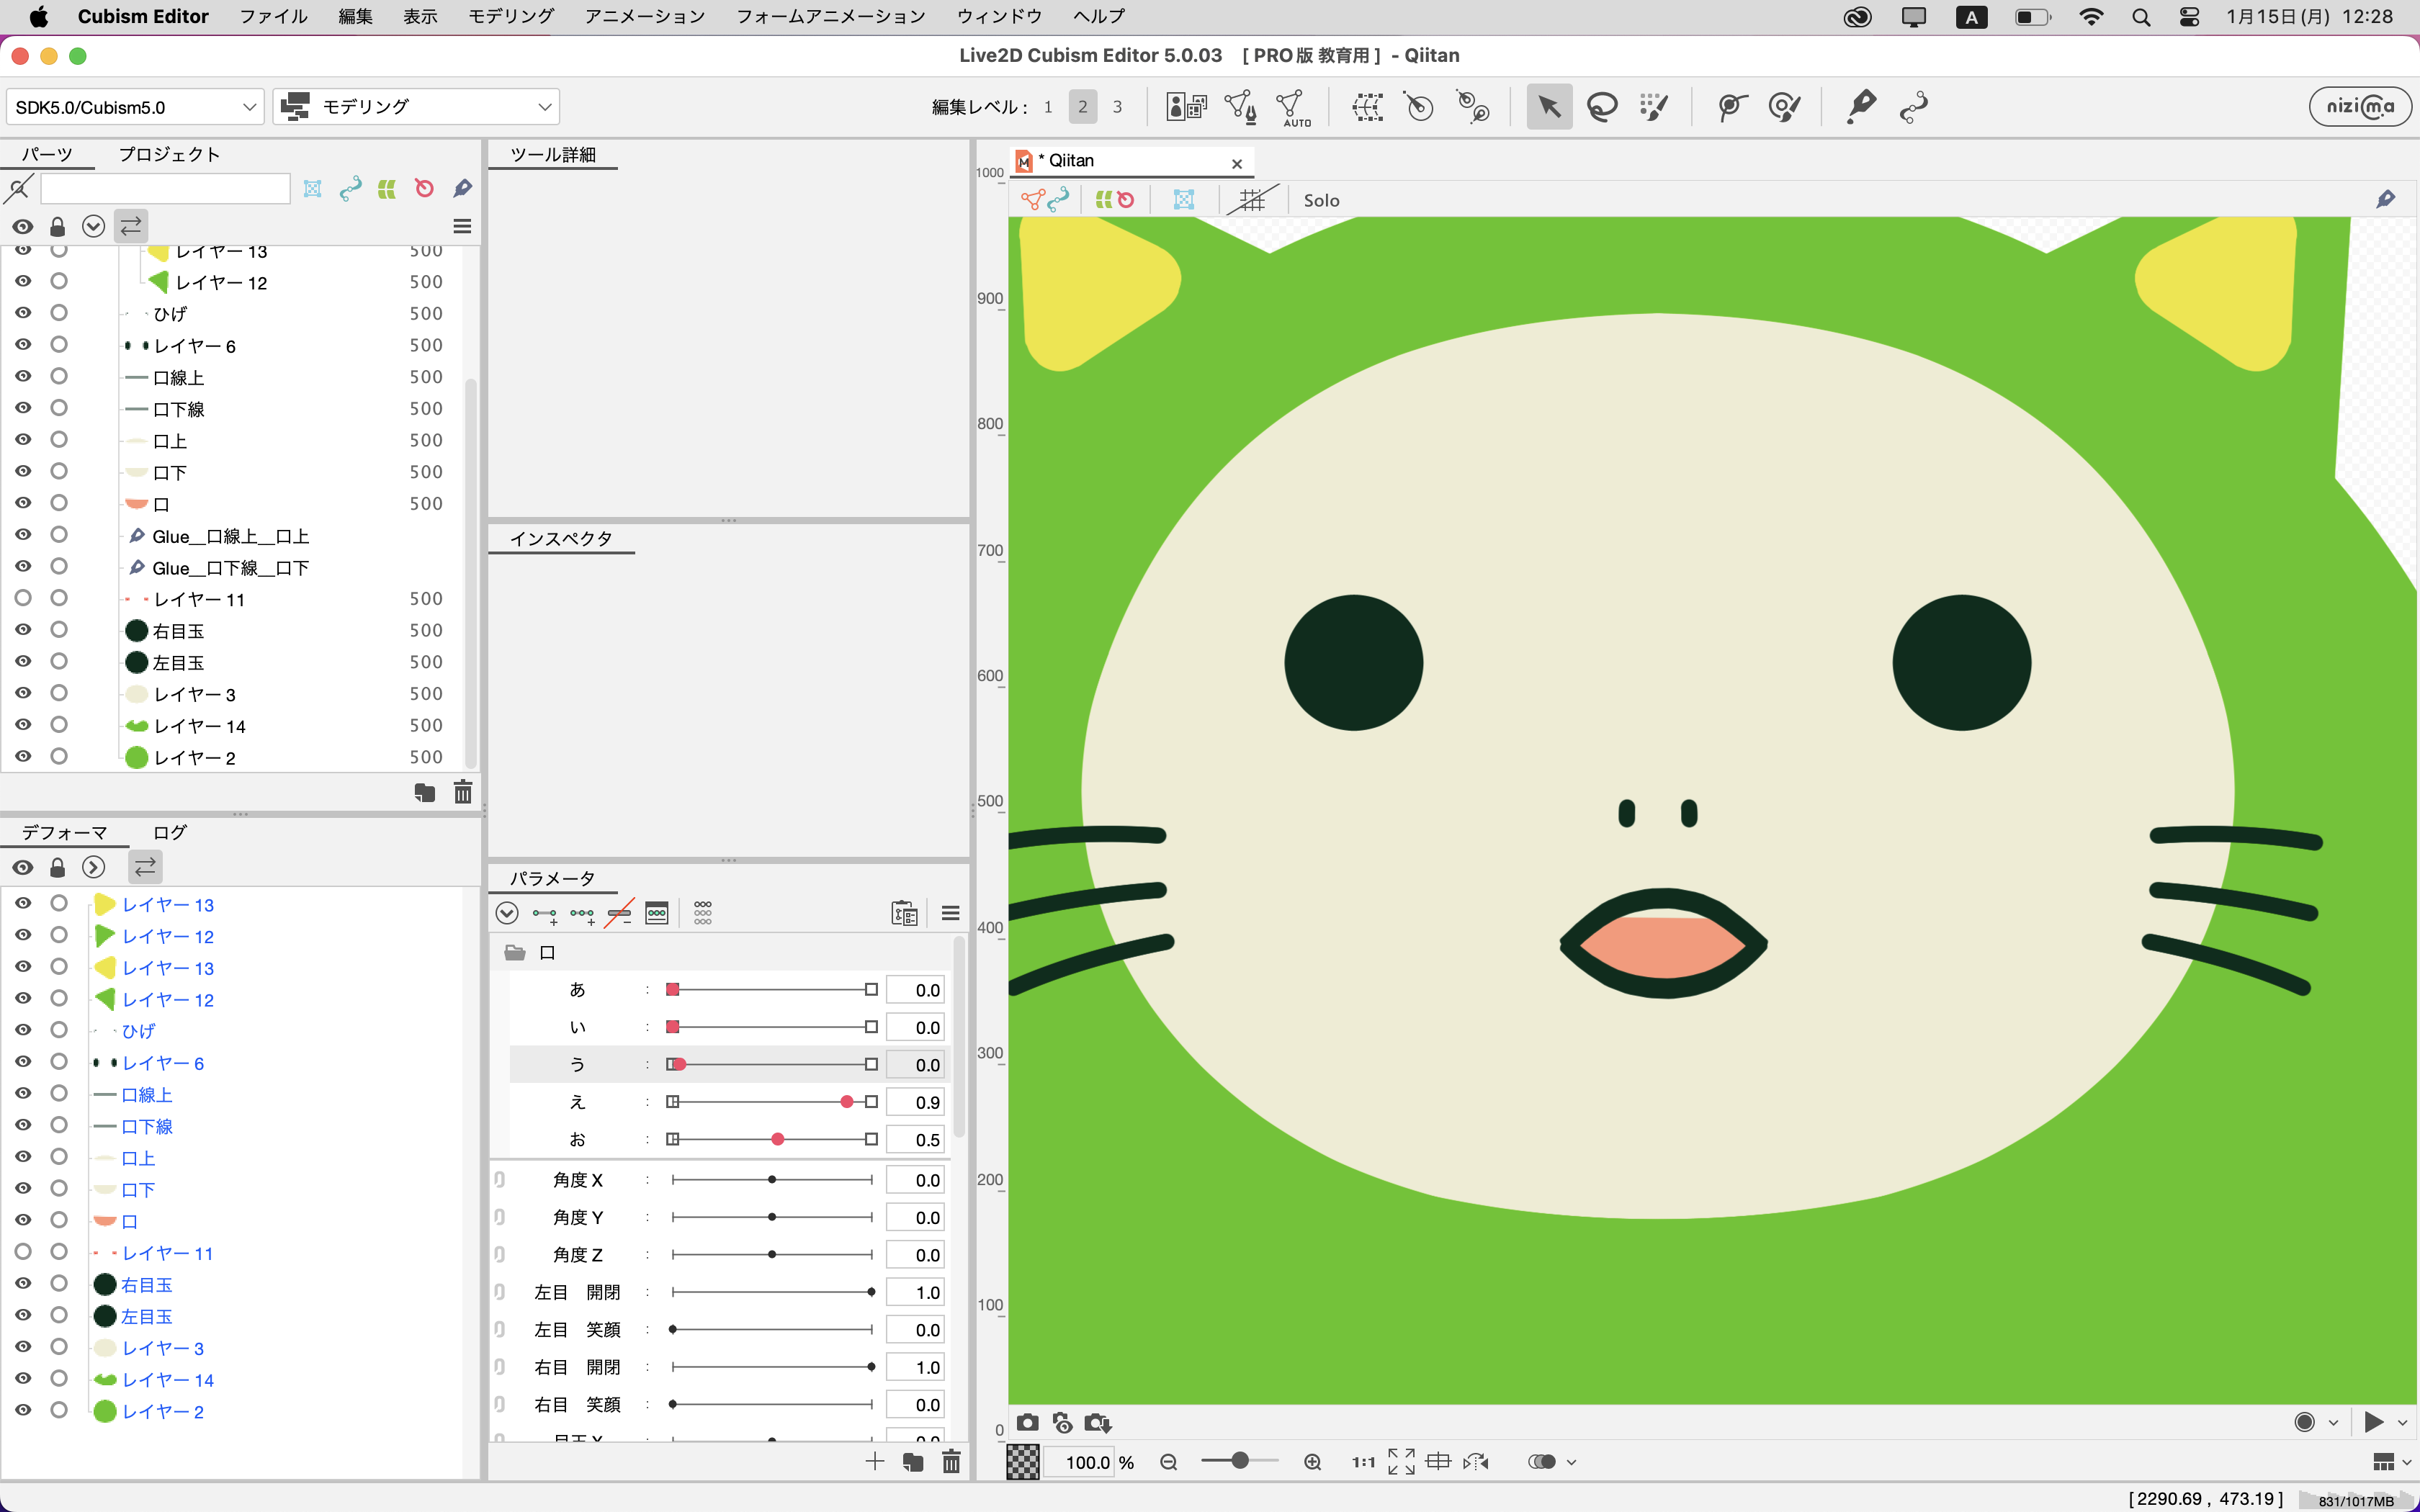Click the zoom in magnifier icon

click(1313, 1462)
